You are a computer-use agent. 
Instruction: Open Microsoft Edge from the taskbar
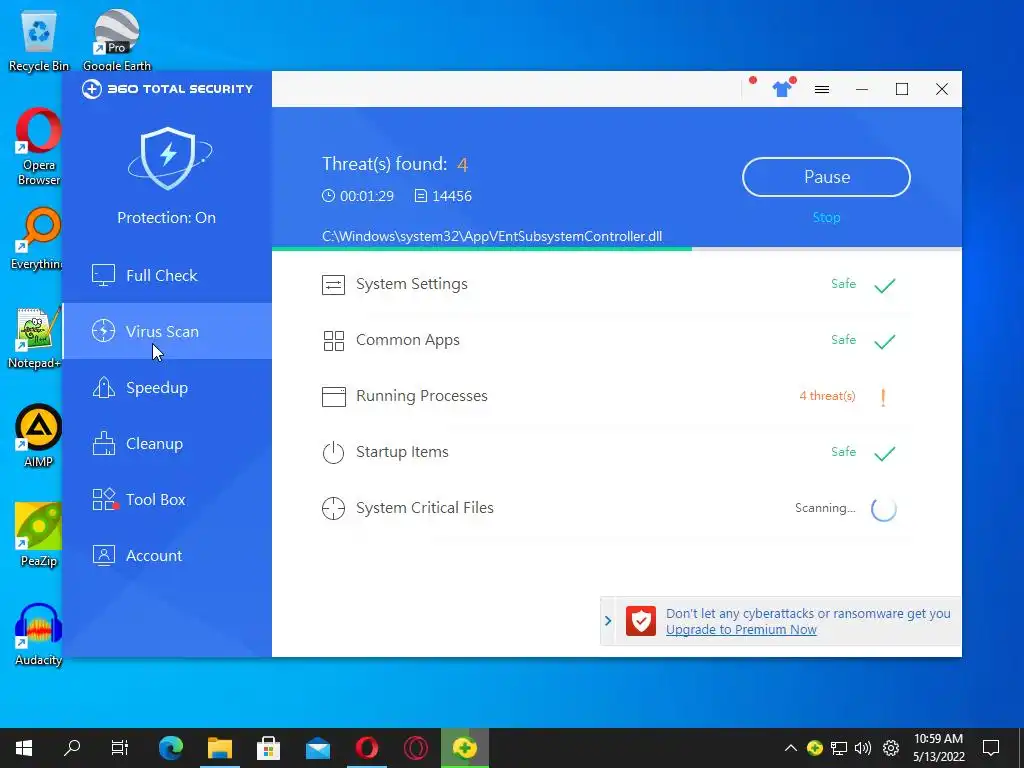pyautogui.click(x=171, y=748)
